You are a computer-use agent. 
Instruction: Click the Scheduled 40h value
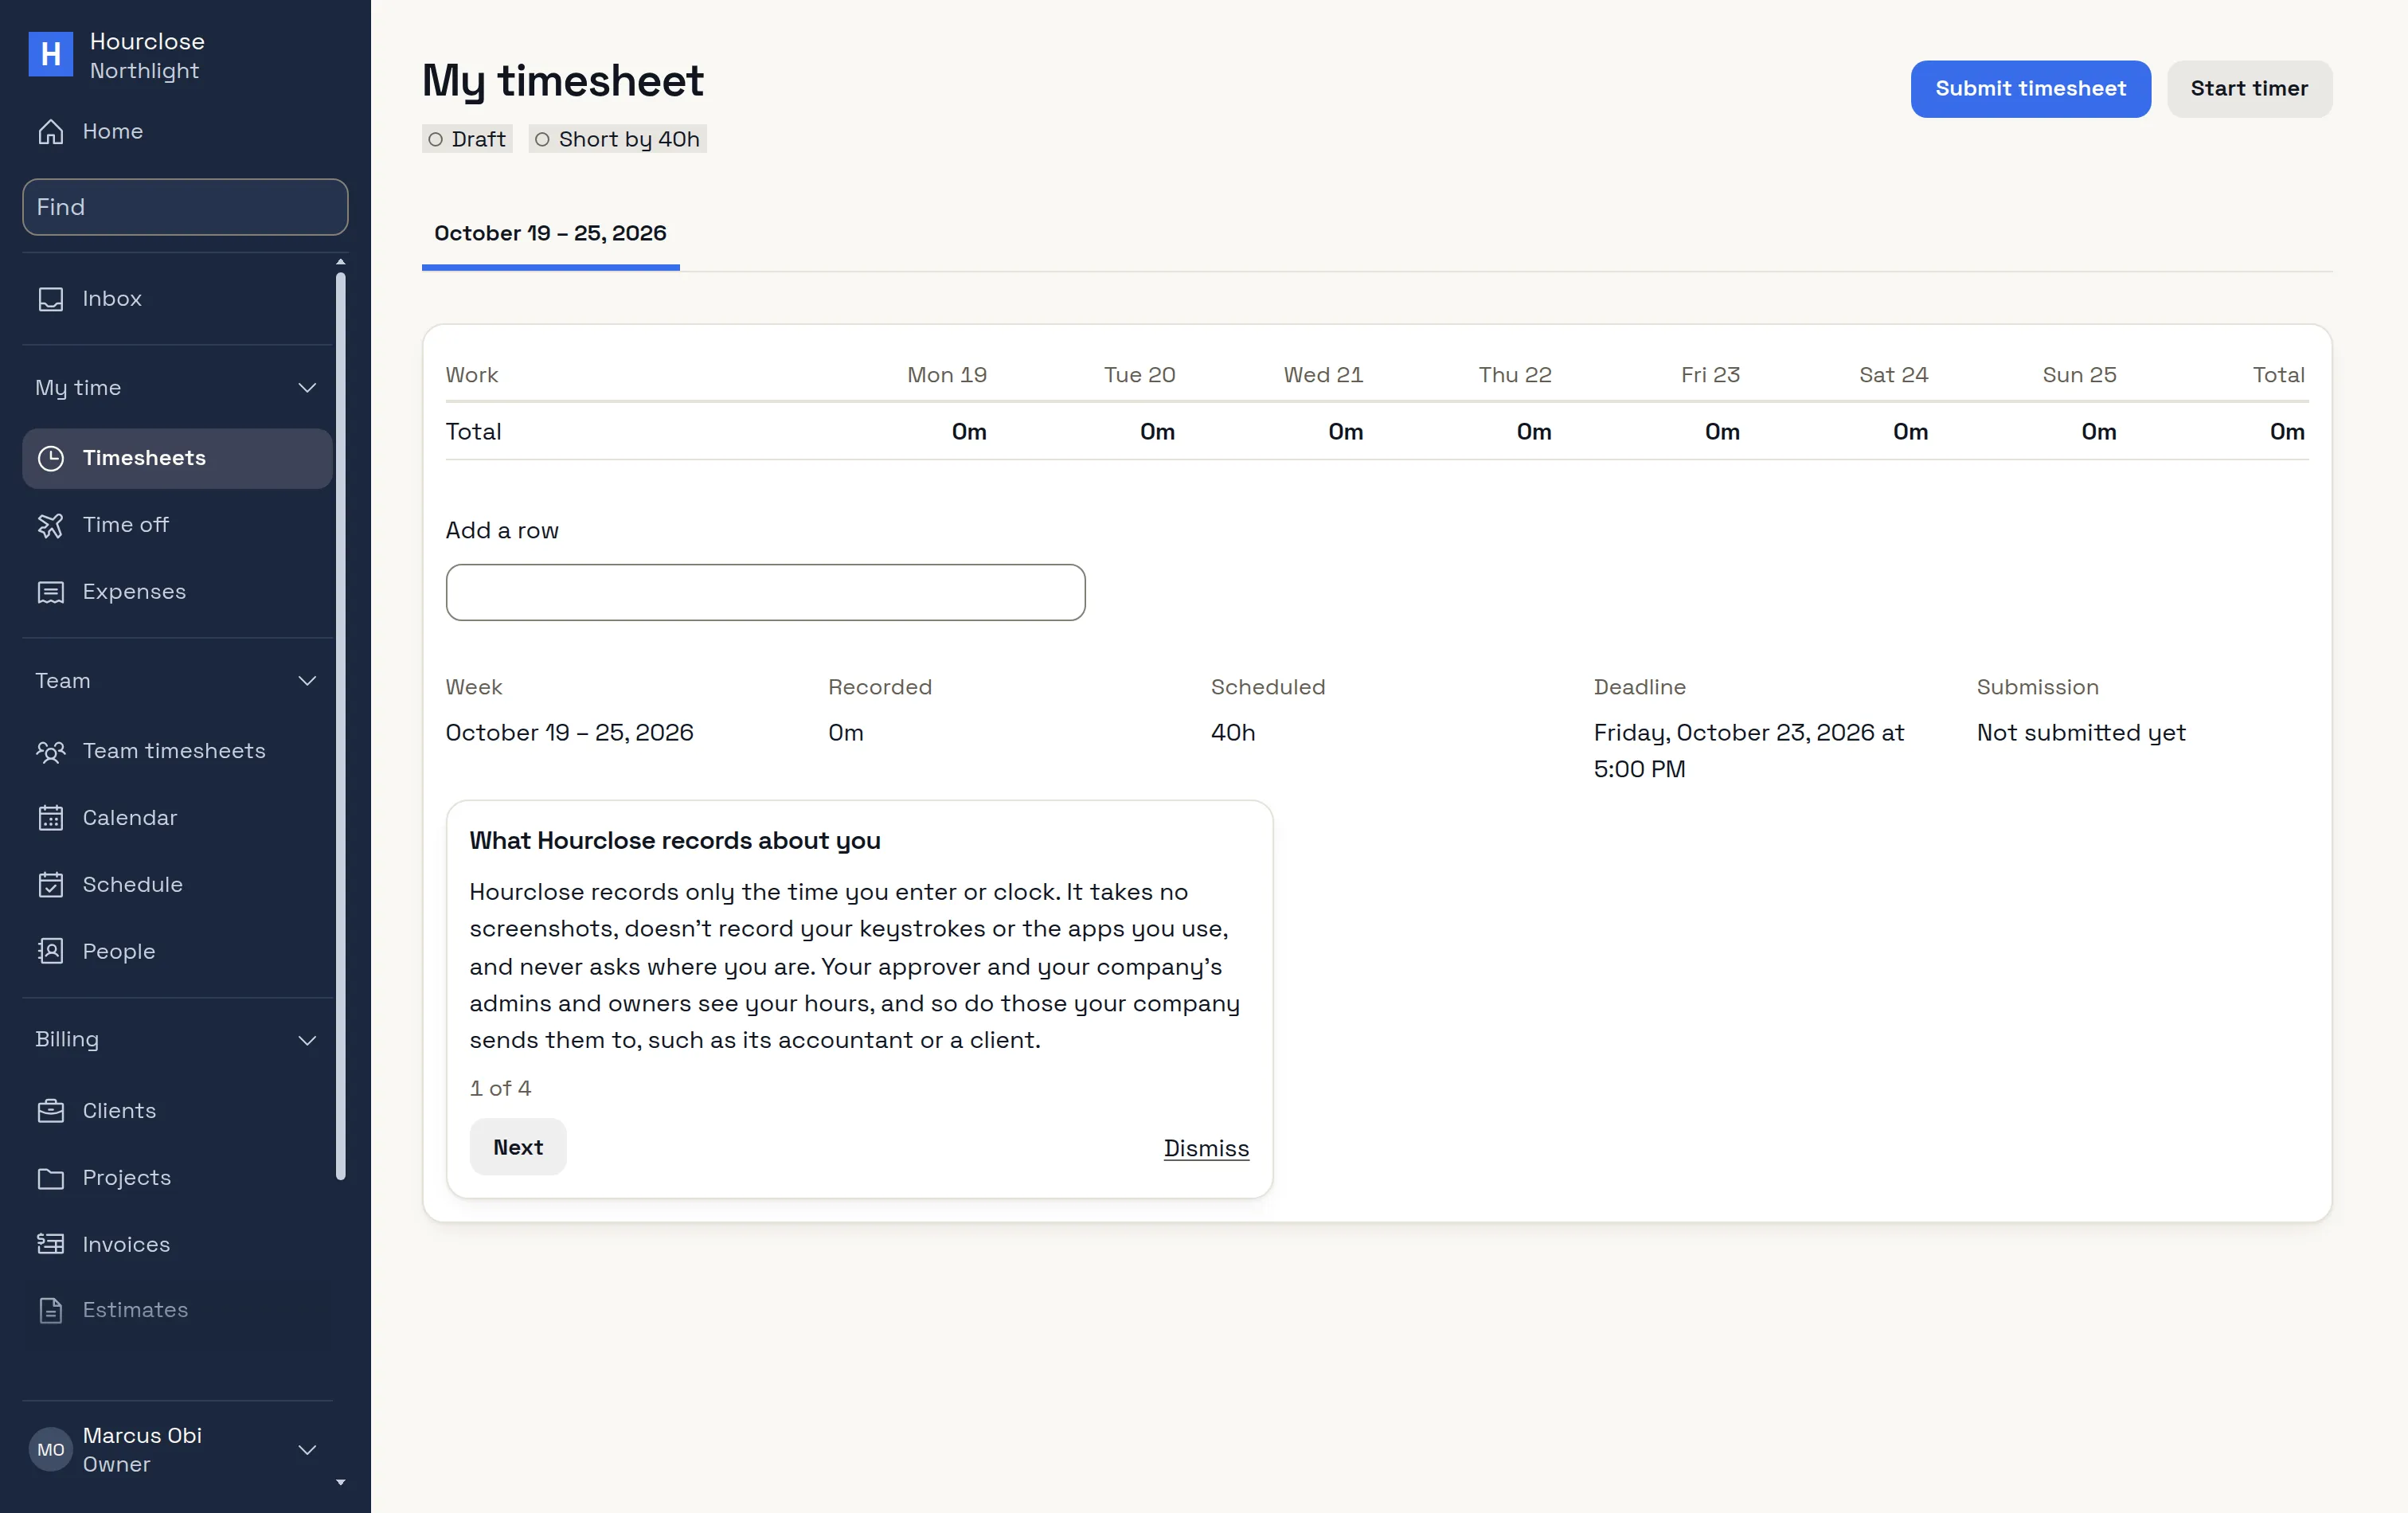1233,732
